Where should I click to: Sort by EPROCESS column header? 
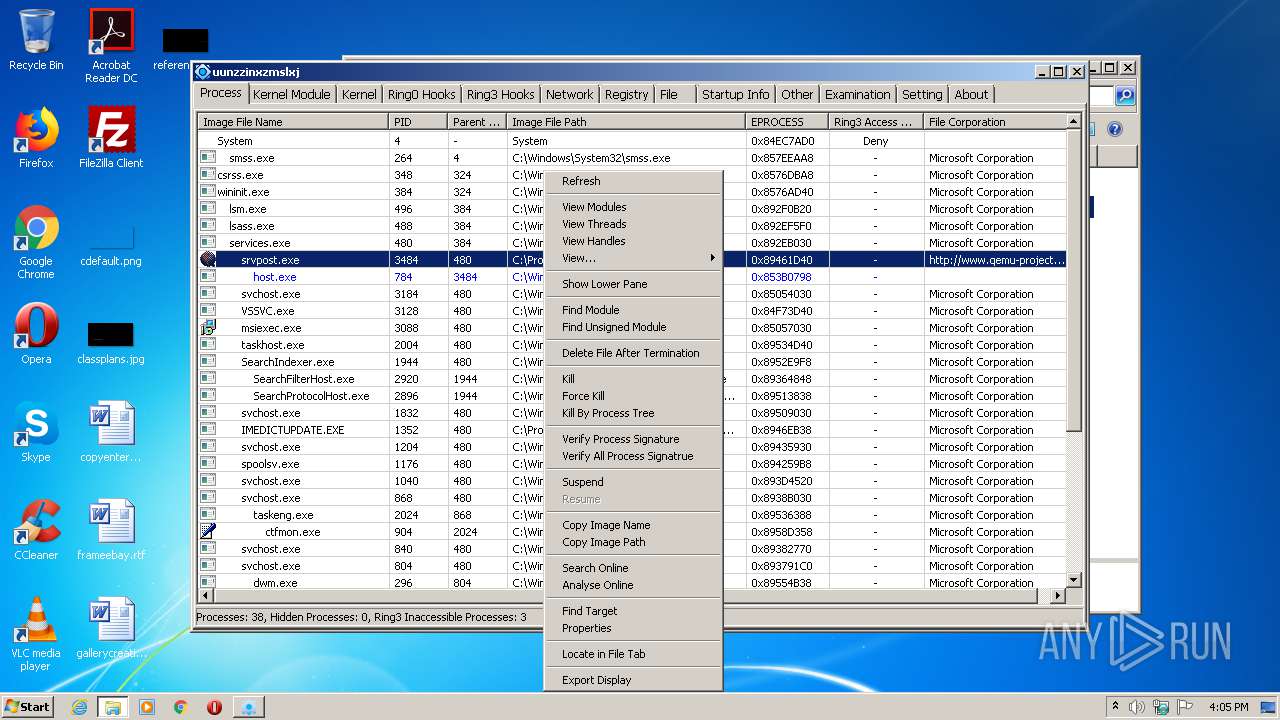(x=787, y=122)
